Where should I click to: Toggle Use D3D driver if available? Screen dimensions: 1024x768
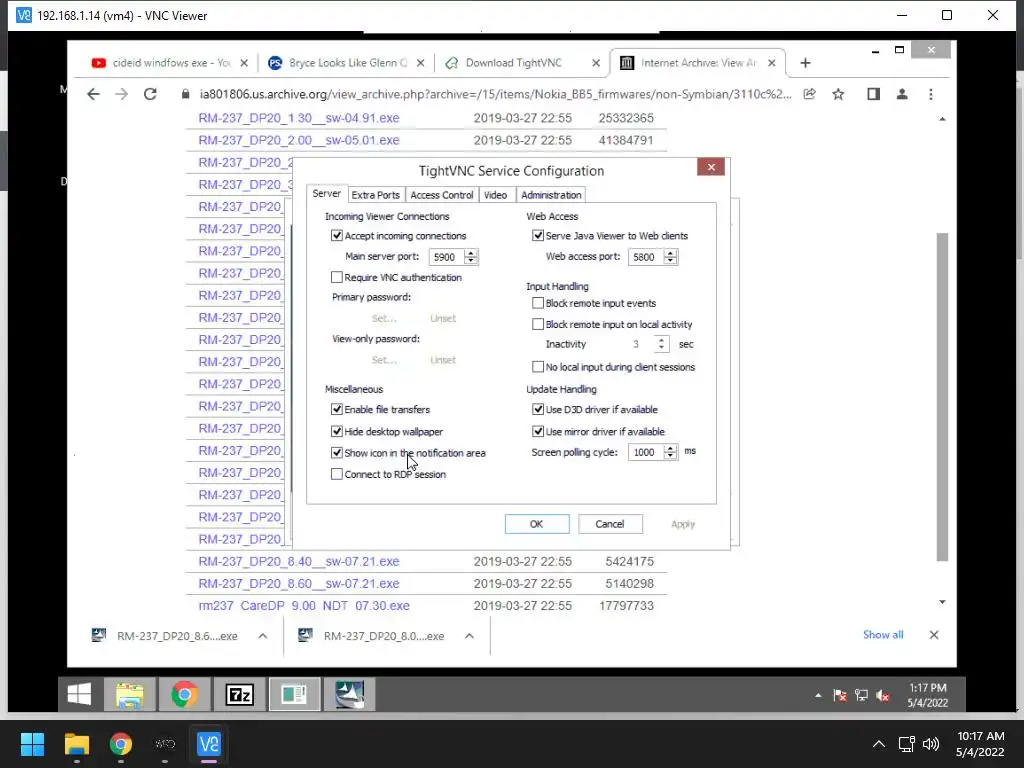538,409
